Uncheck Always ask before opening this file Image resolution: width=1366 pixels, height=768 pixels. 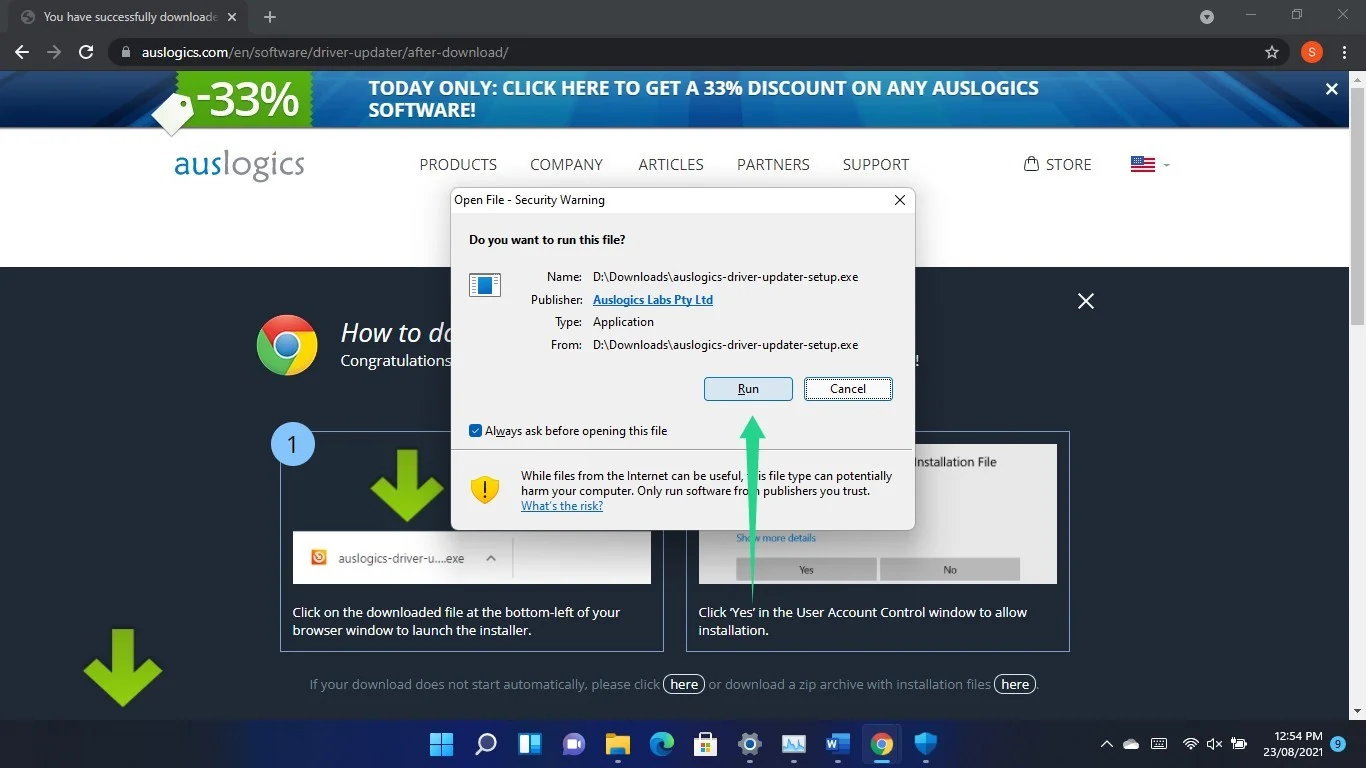coord(475,431)
